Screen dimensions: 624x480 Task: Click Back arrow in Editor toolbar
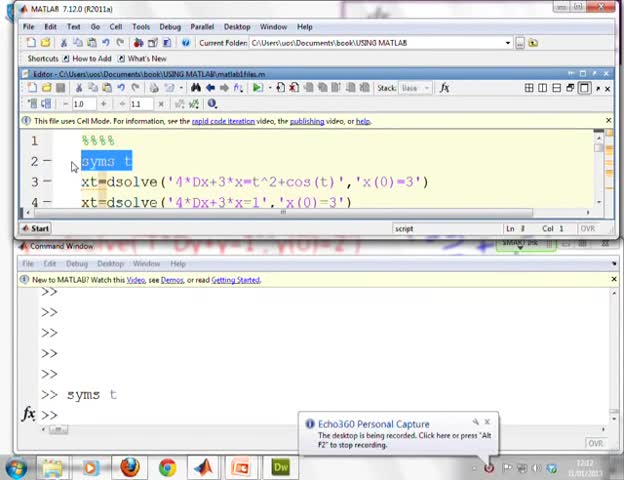210,88
